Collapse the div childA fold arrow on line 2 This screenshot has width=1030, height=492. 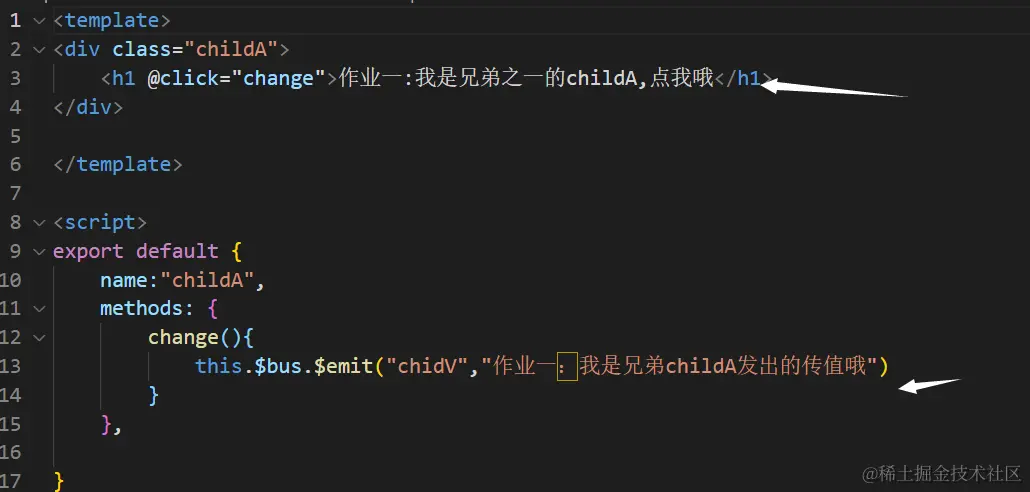pos(38,49)
